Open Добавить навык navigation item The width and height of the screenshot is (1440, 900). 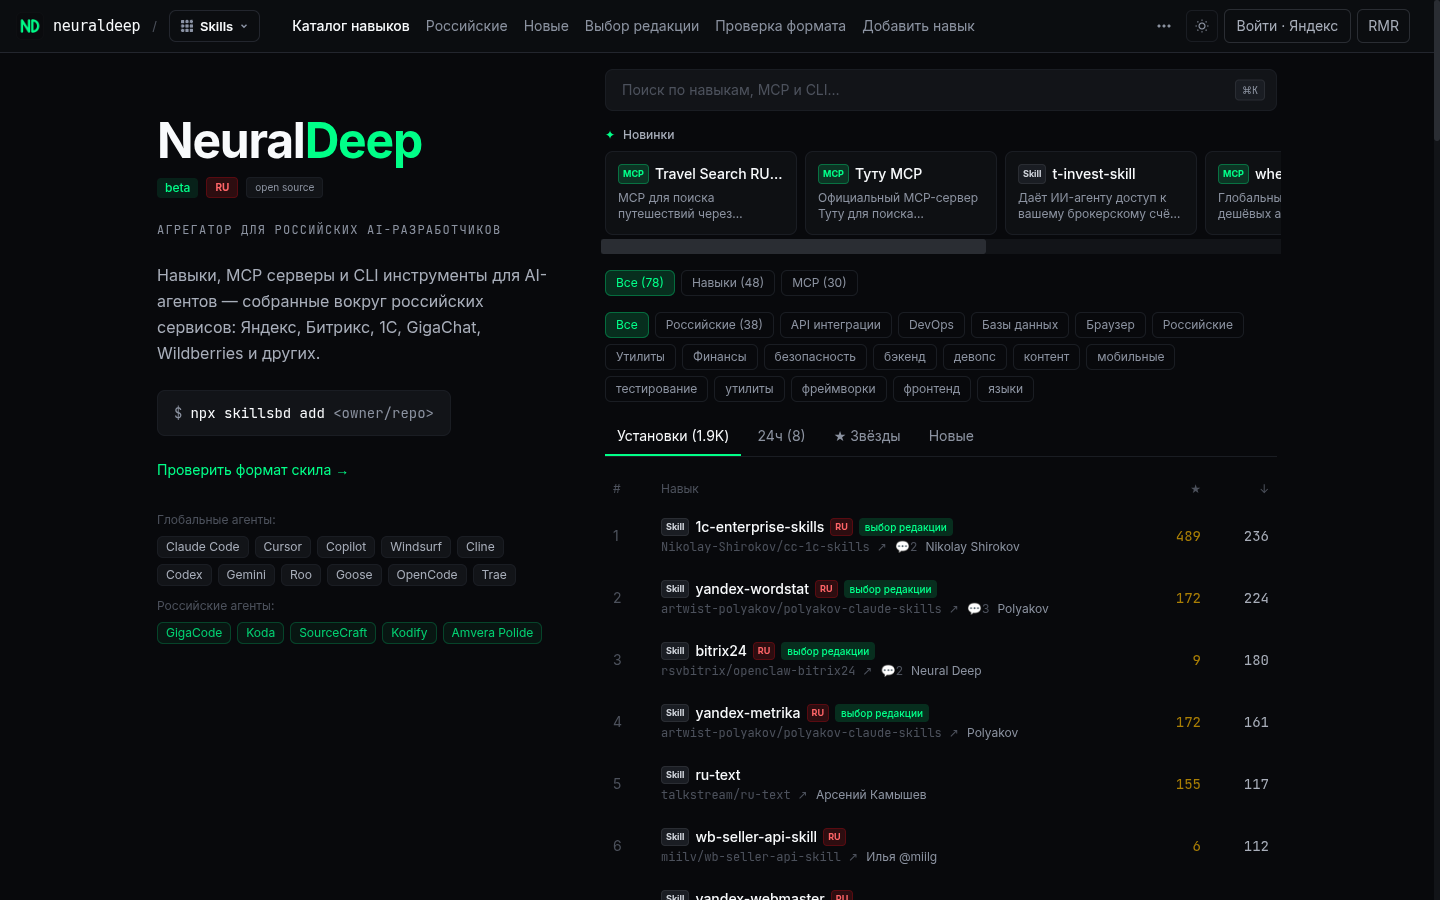click(918, 26)
